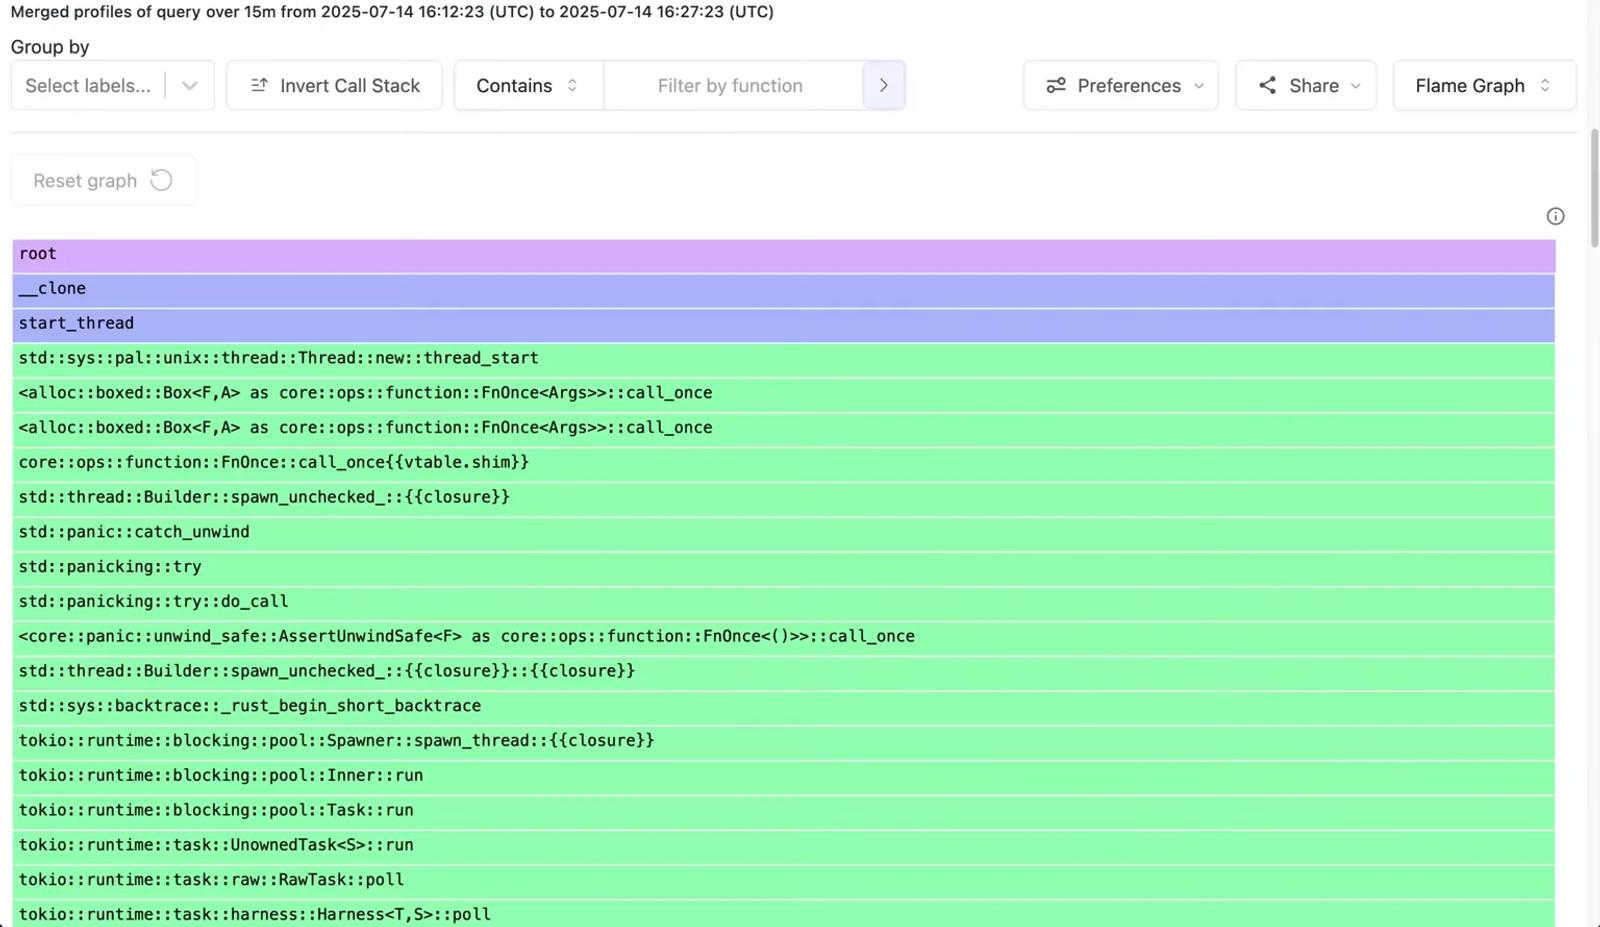The image size is (1600, 927).
Task: Focus the Filter by function field
Action: [733, 85]
